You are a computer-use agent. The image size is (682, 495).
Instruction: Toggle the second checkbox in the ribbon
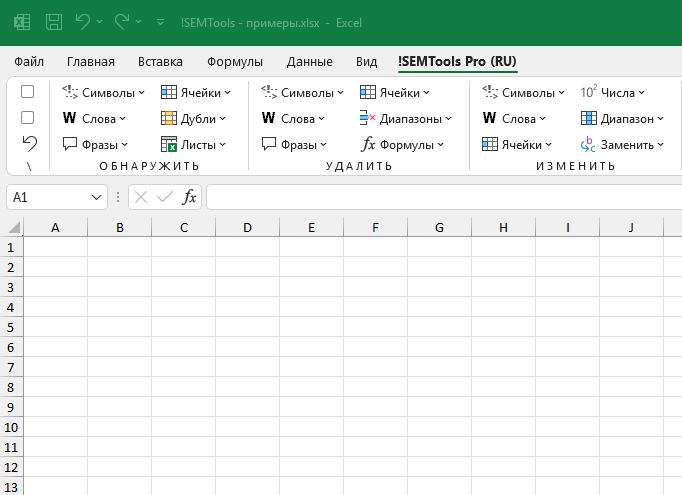(28, 117)
